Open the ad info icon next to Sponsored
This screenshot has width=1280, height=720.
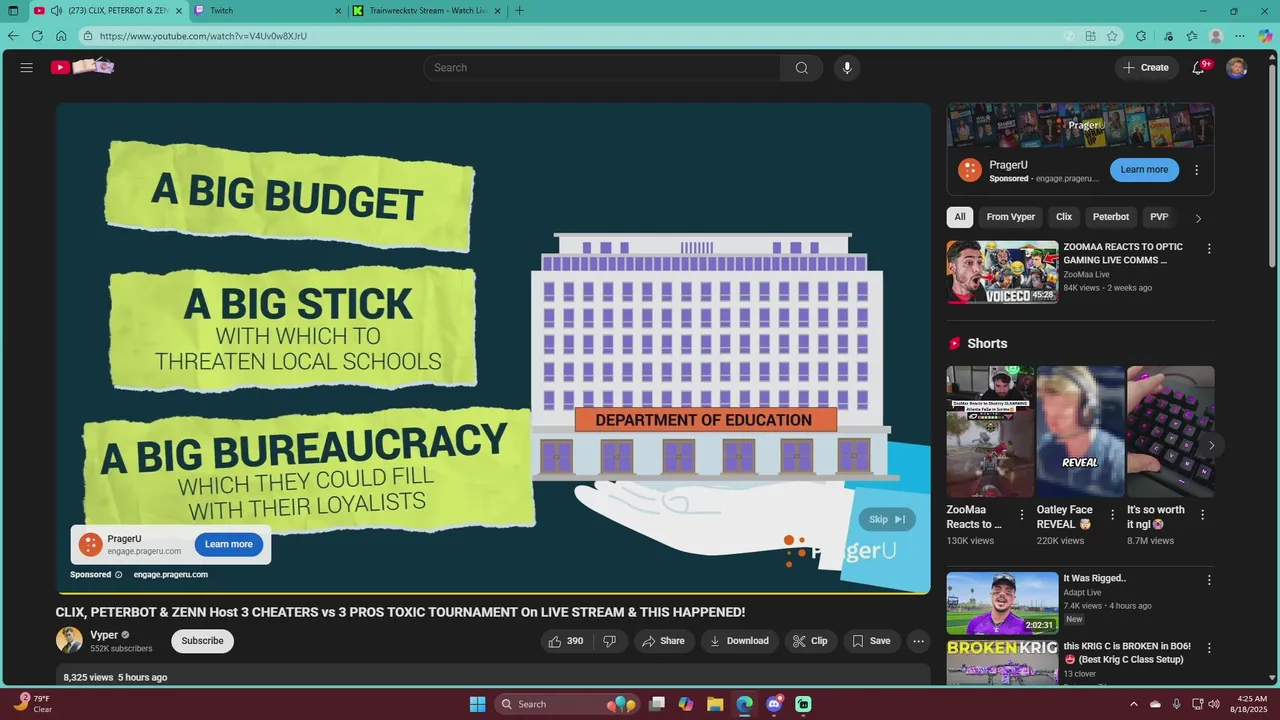[x=118, y=575]
